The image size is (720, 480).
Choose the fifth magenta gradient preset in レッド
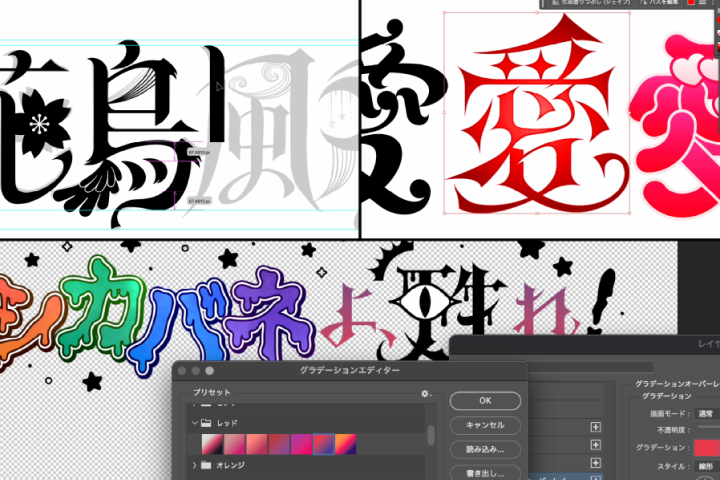pyautogui.click(x=301, y=444)
